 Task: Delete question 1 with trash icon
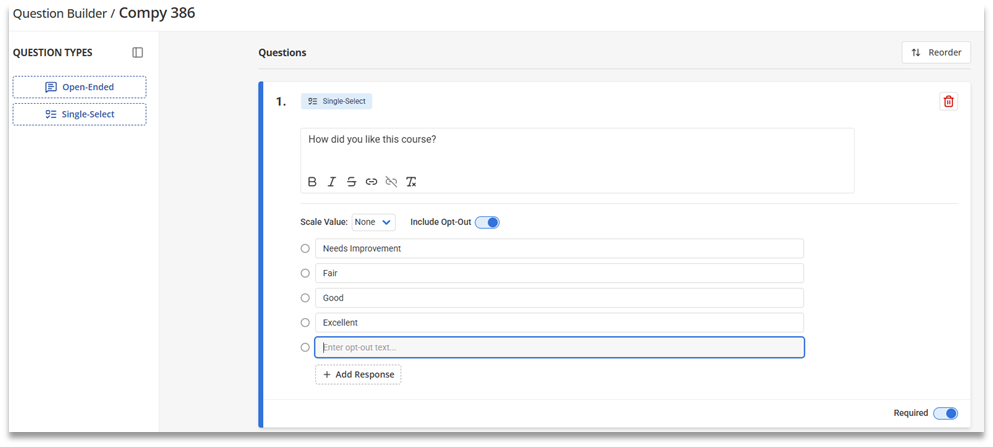(948, 101)
